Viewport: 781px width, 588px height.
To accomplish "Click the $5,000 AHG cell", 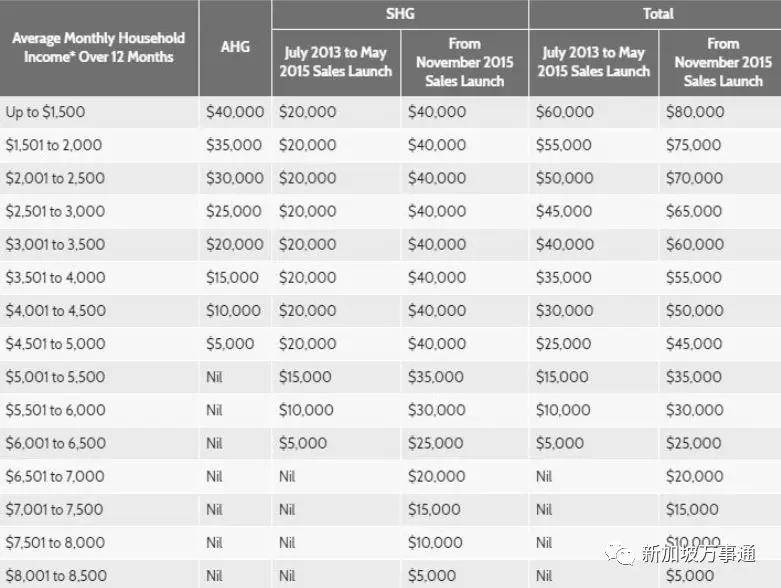I will coord(230,344).
